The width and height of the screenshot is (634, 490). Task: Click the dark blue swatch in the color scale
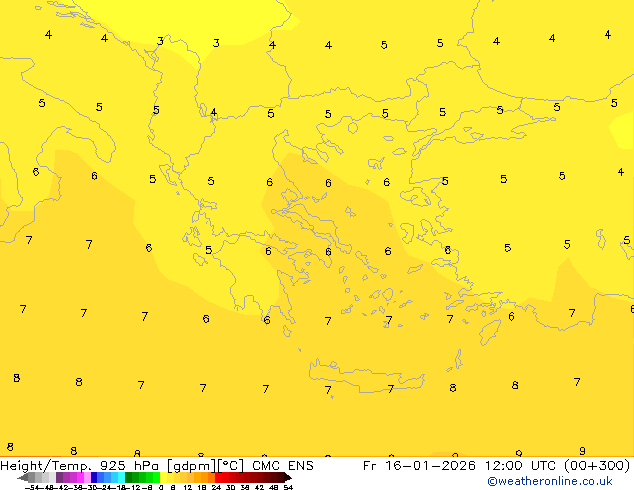(94, 477)
